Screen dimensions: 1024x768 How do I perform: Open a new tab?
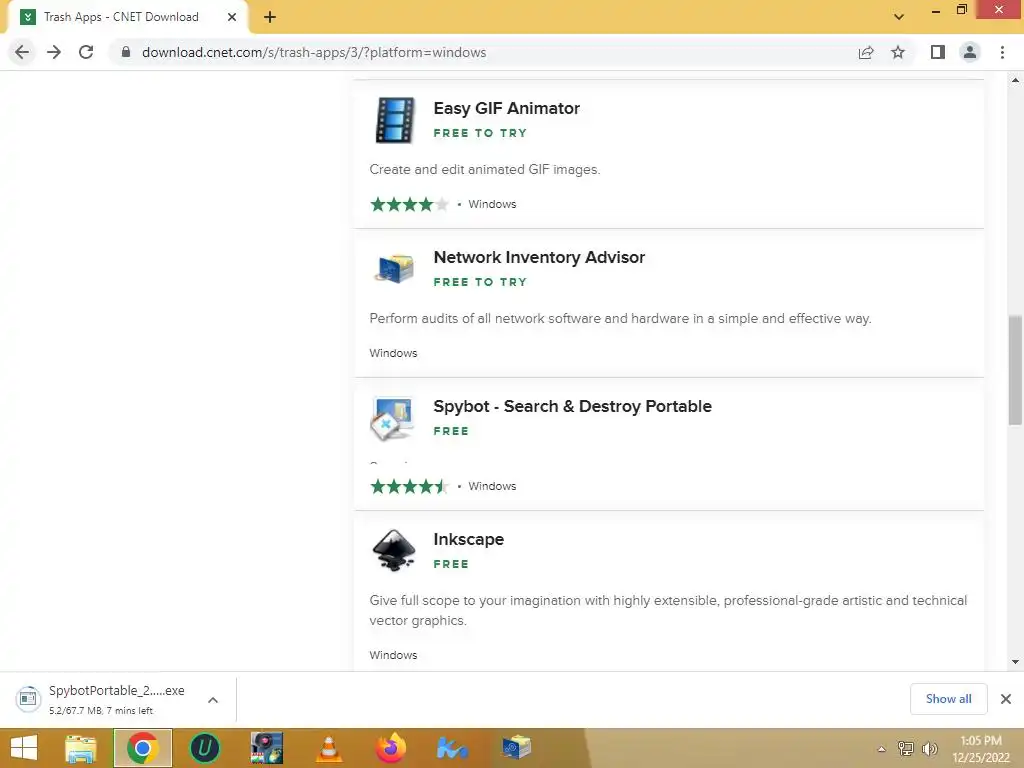tap(270, 17)
